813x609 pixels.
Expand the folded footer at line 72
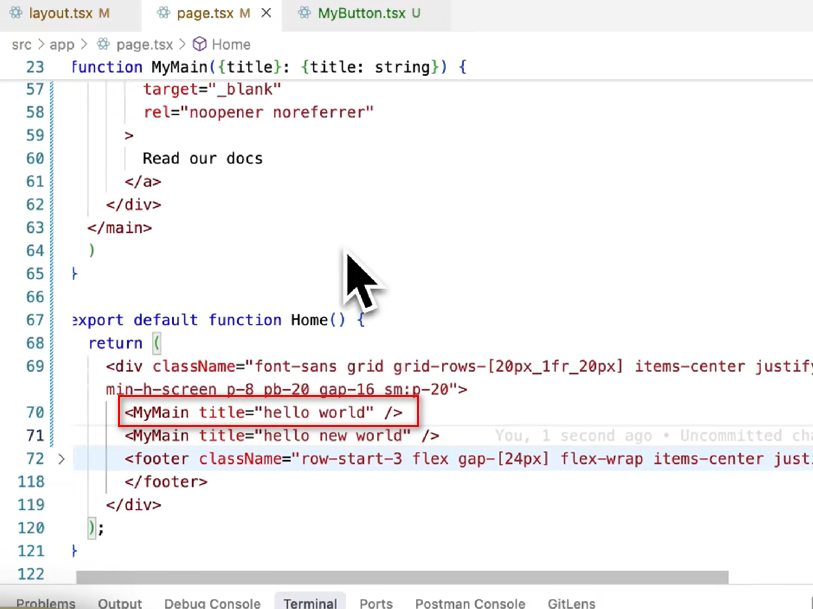pos(61,459)
